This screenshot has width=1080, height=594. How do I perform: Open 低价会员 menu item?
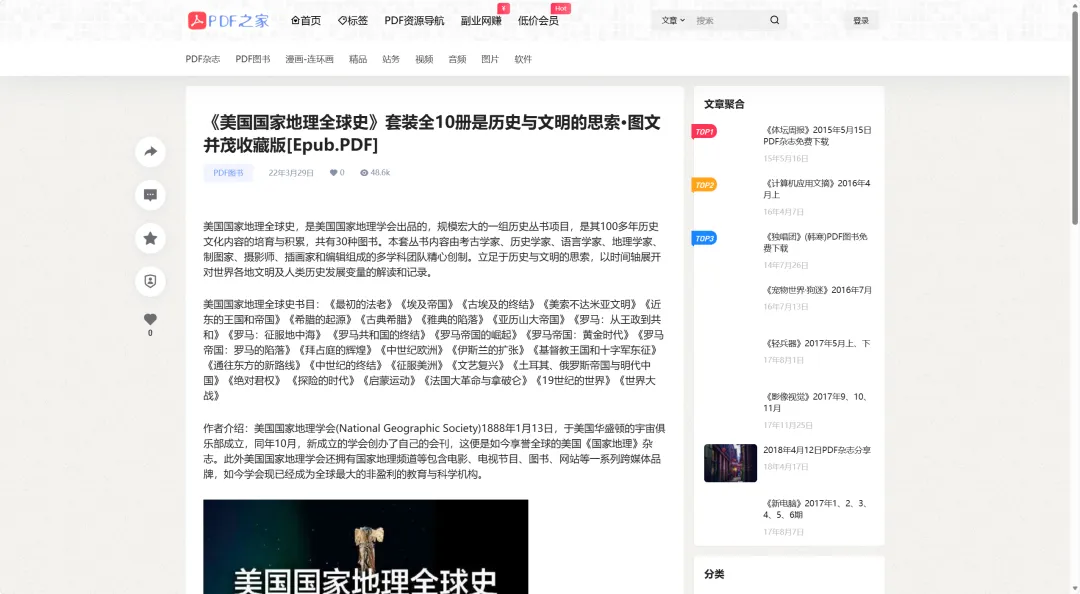click(x=538, y=21)
